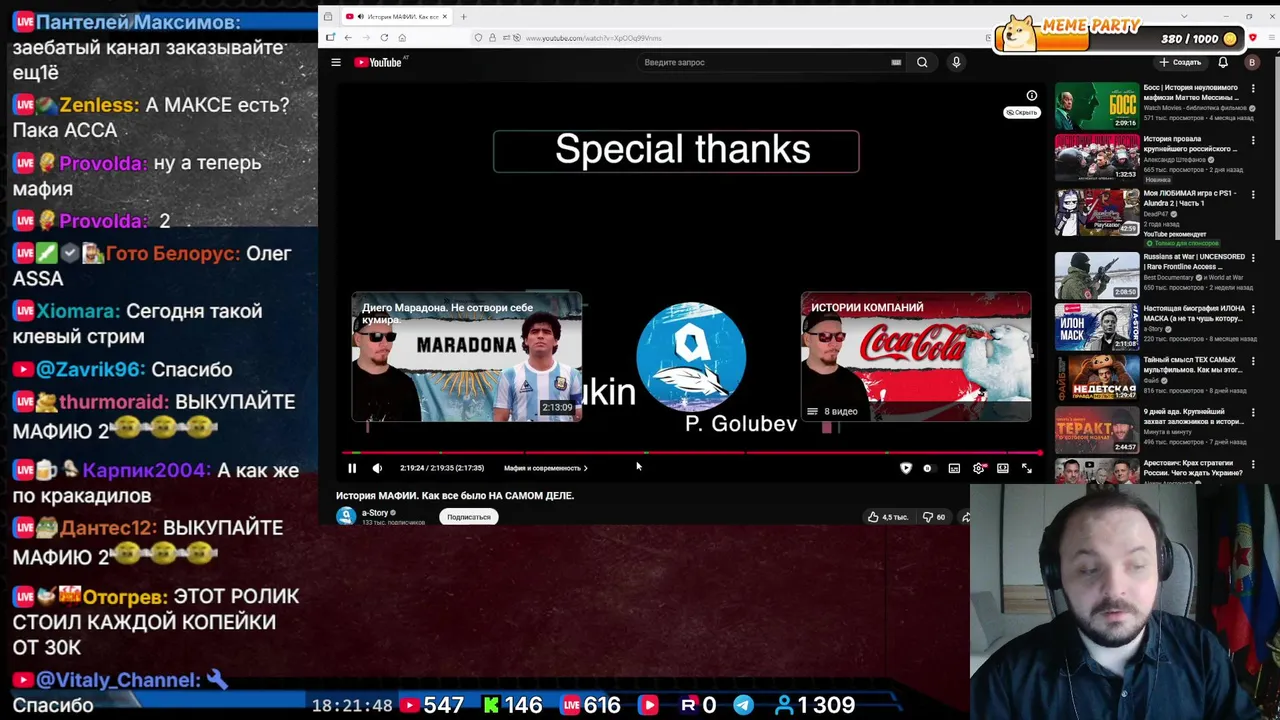Open История провала recommended video title

tap(1190, 144)
